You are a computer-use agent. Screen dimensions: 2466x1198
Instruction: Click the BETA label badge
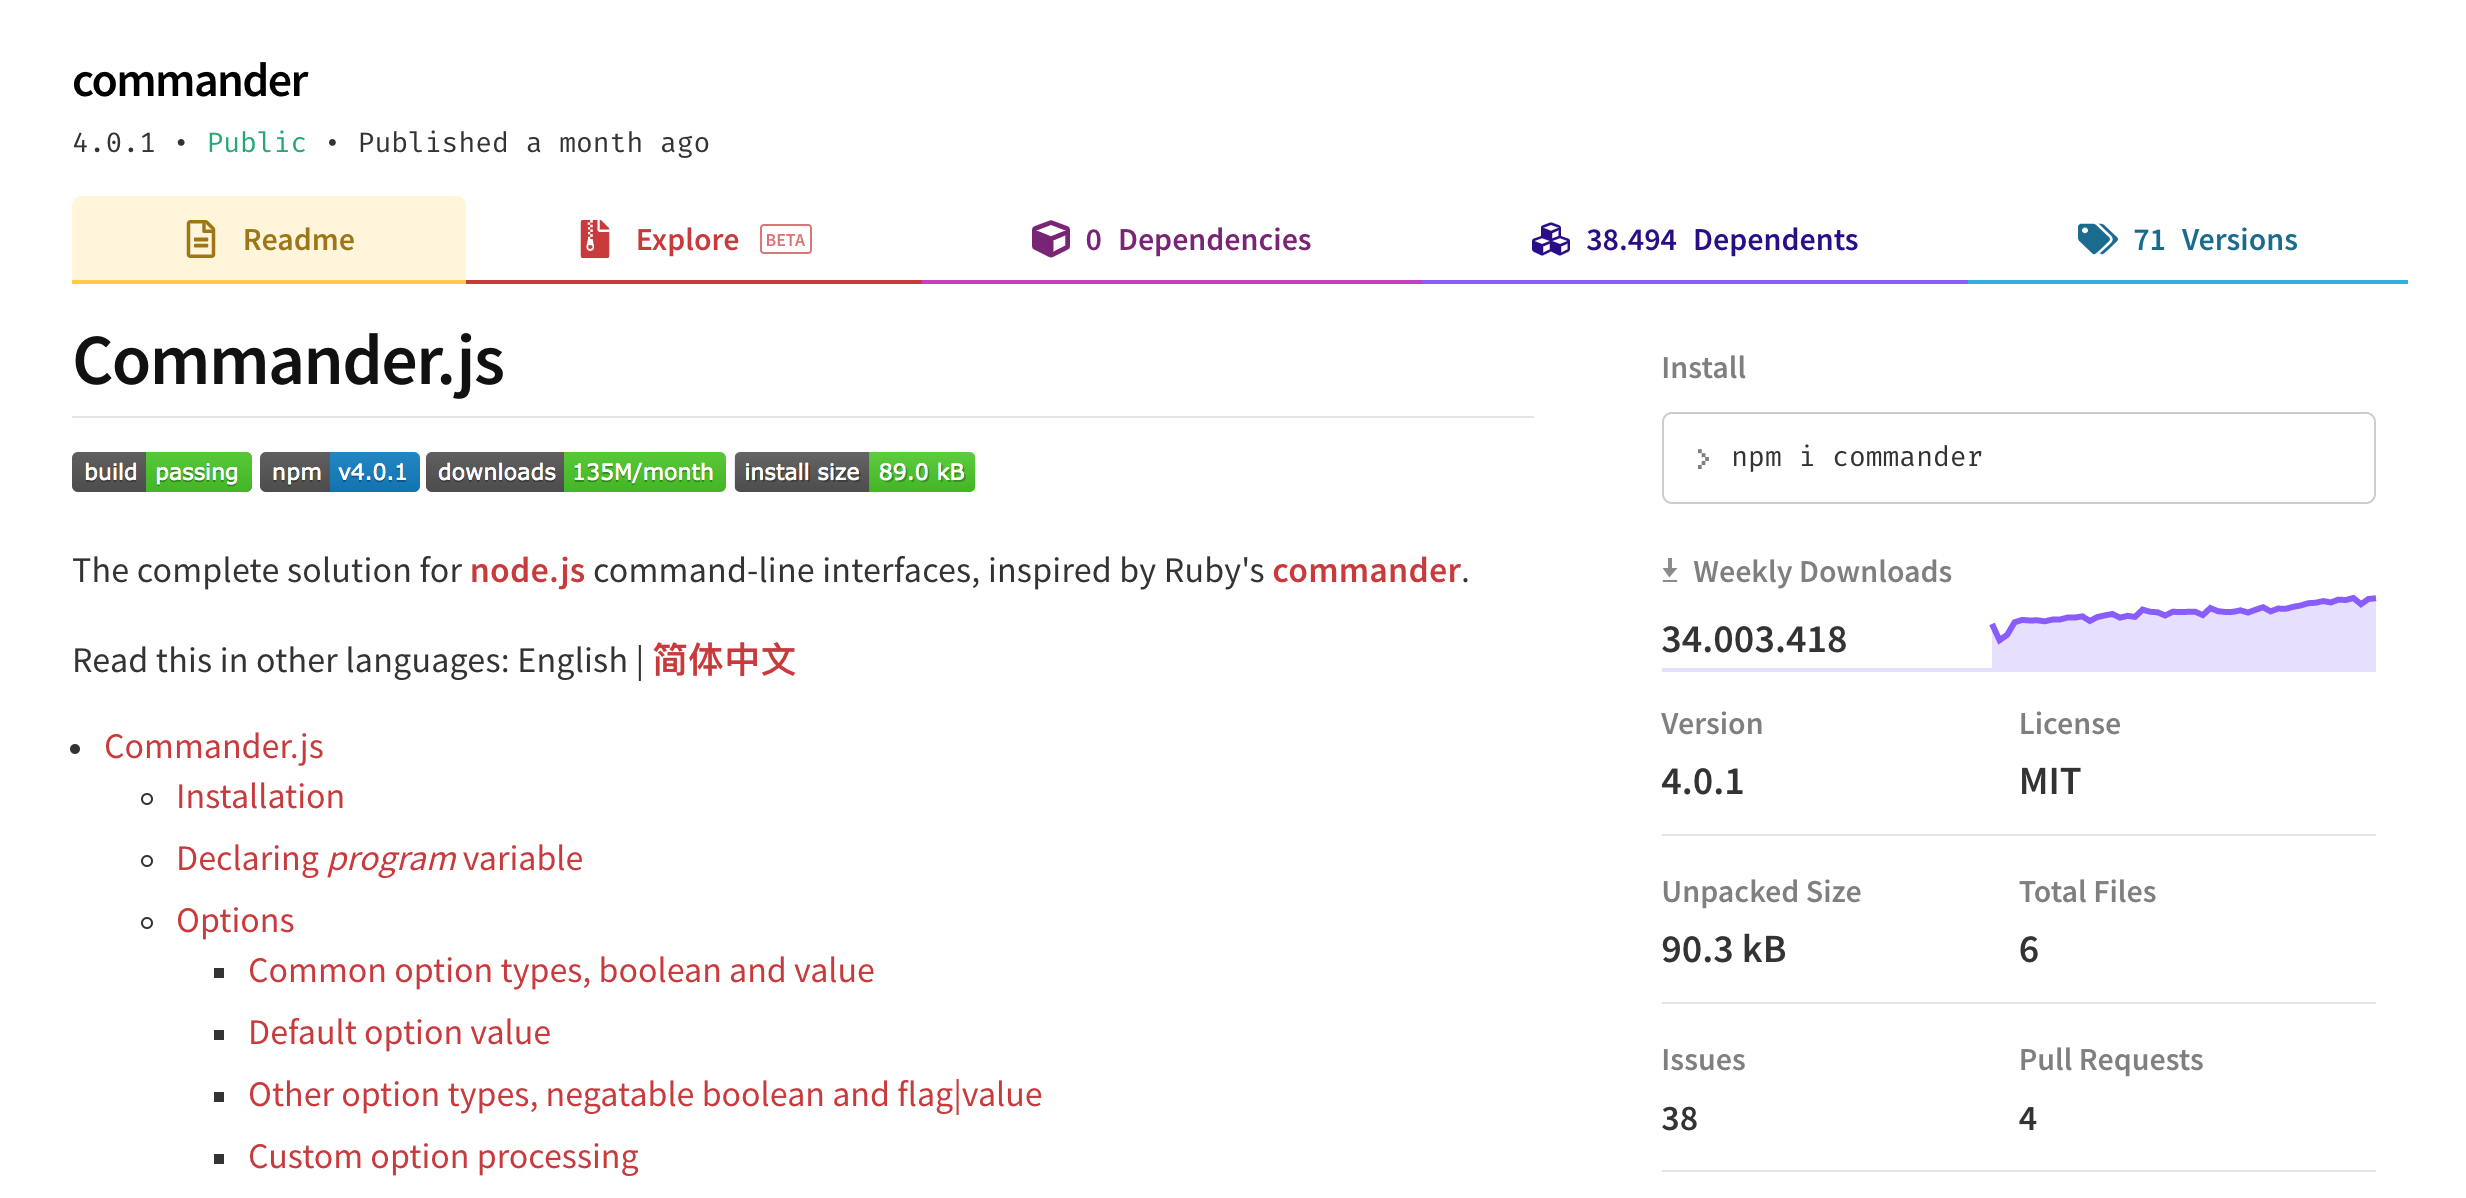pyautogui.click(x=785, y=240)
